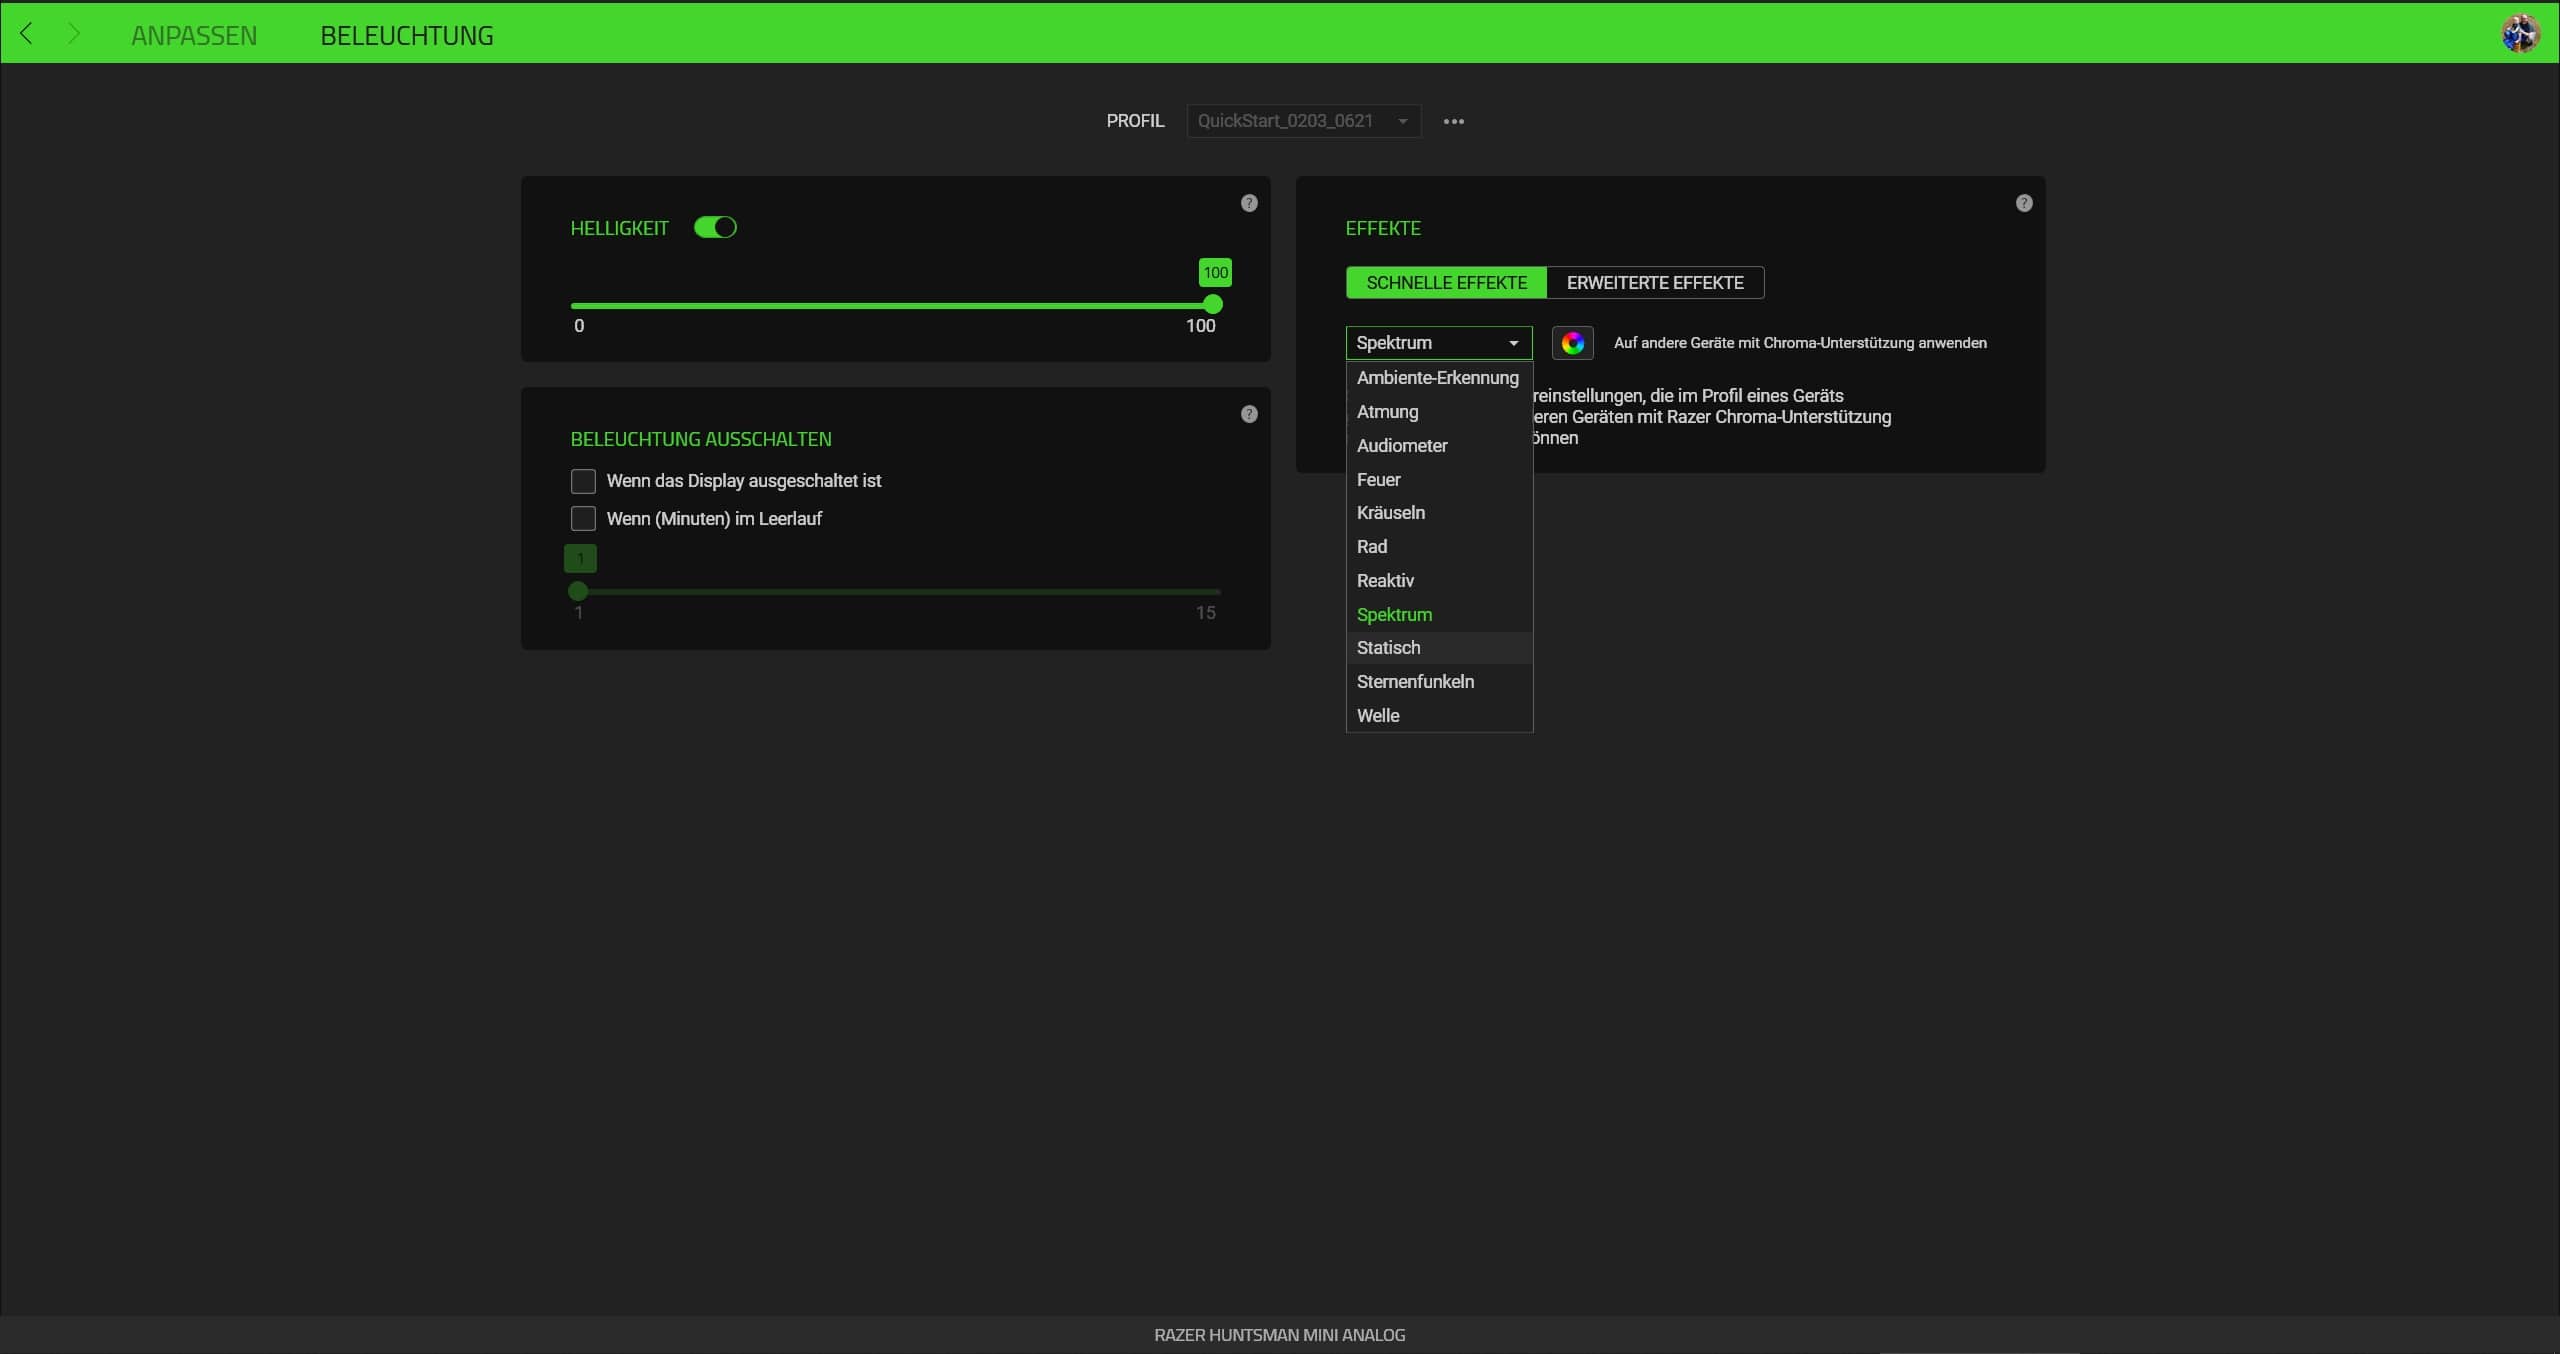
Task: Open the QuickStart profile dropdown
Action: click(x=1303, y=121)
